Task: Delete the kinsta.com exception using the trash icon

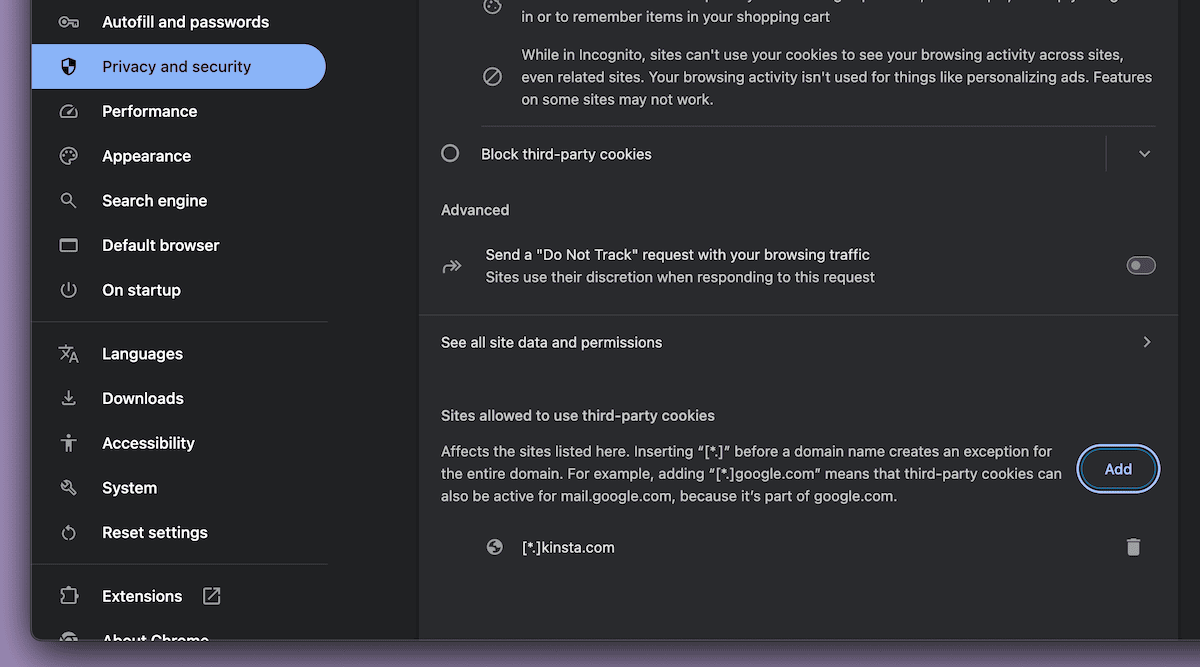Action: click(1133, 547)
